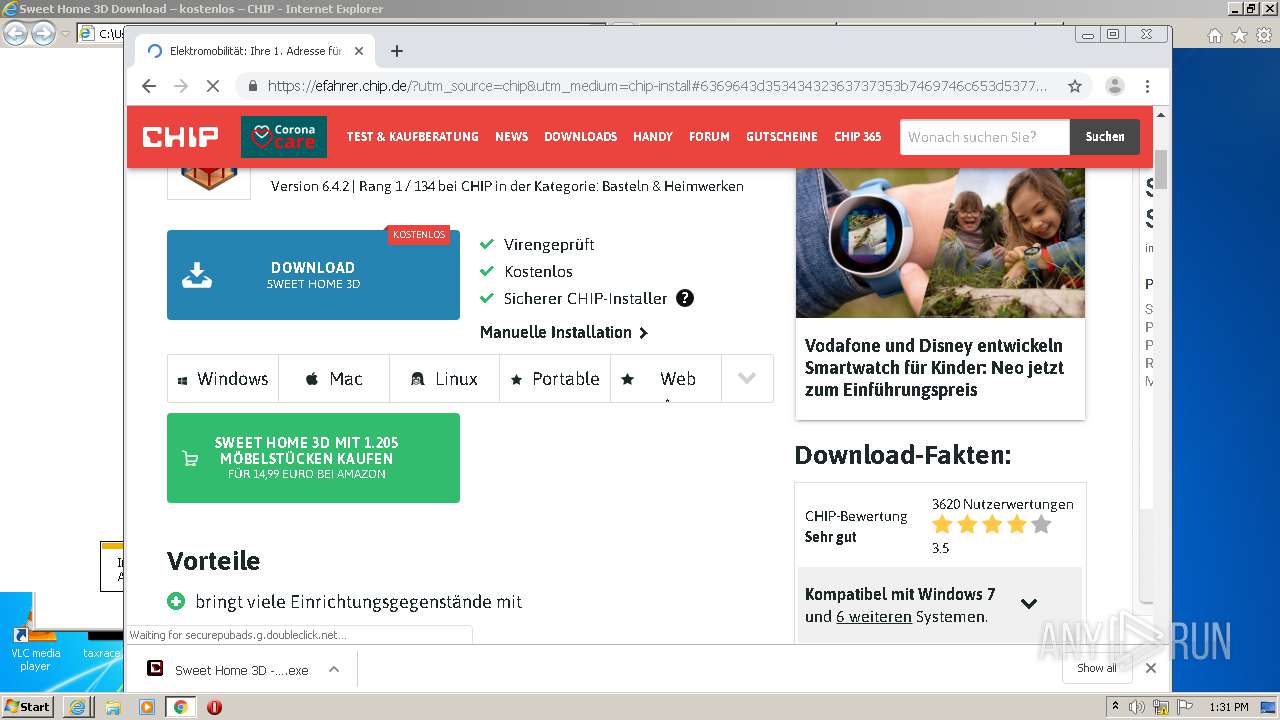Open the Windows Start menu

coord(27,706)
